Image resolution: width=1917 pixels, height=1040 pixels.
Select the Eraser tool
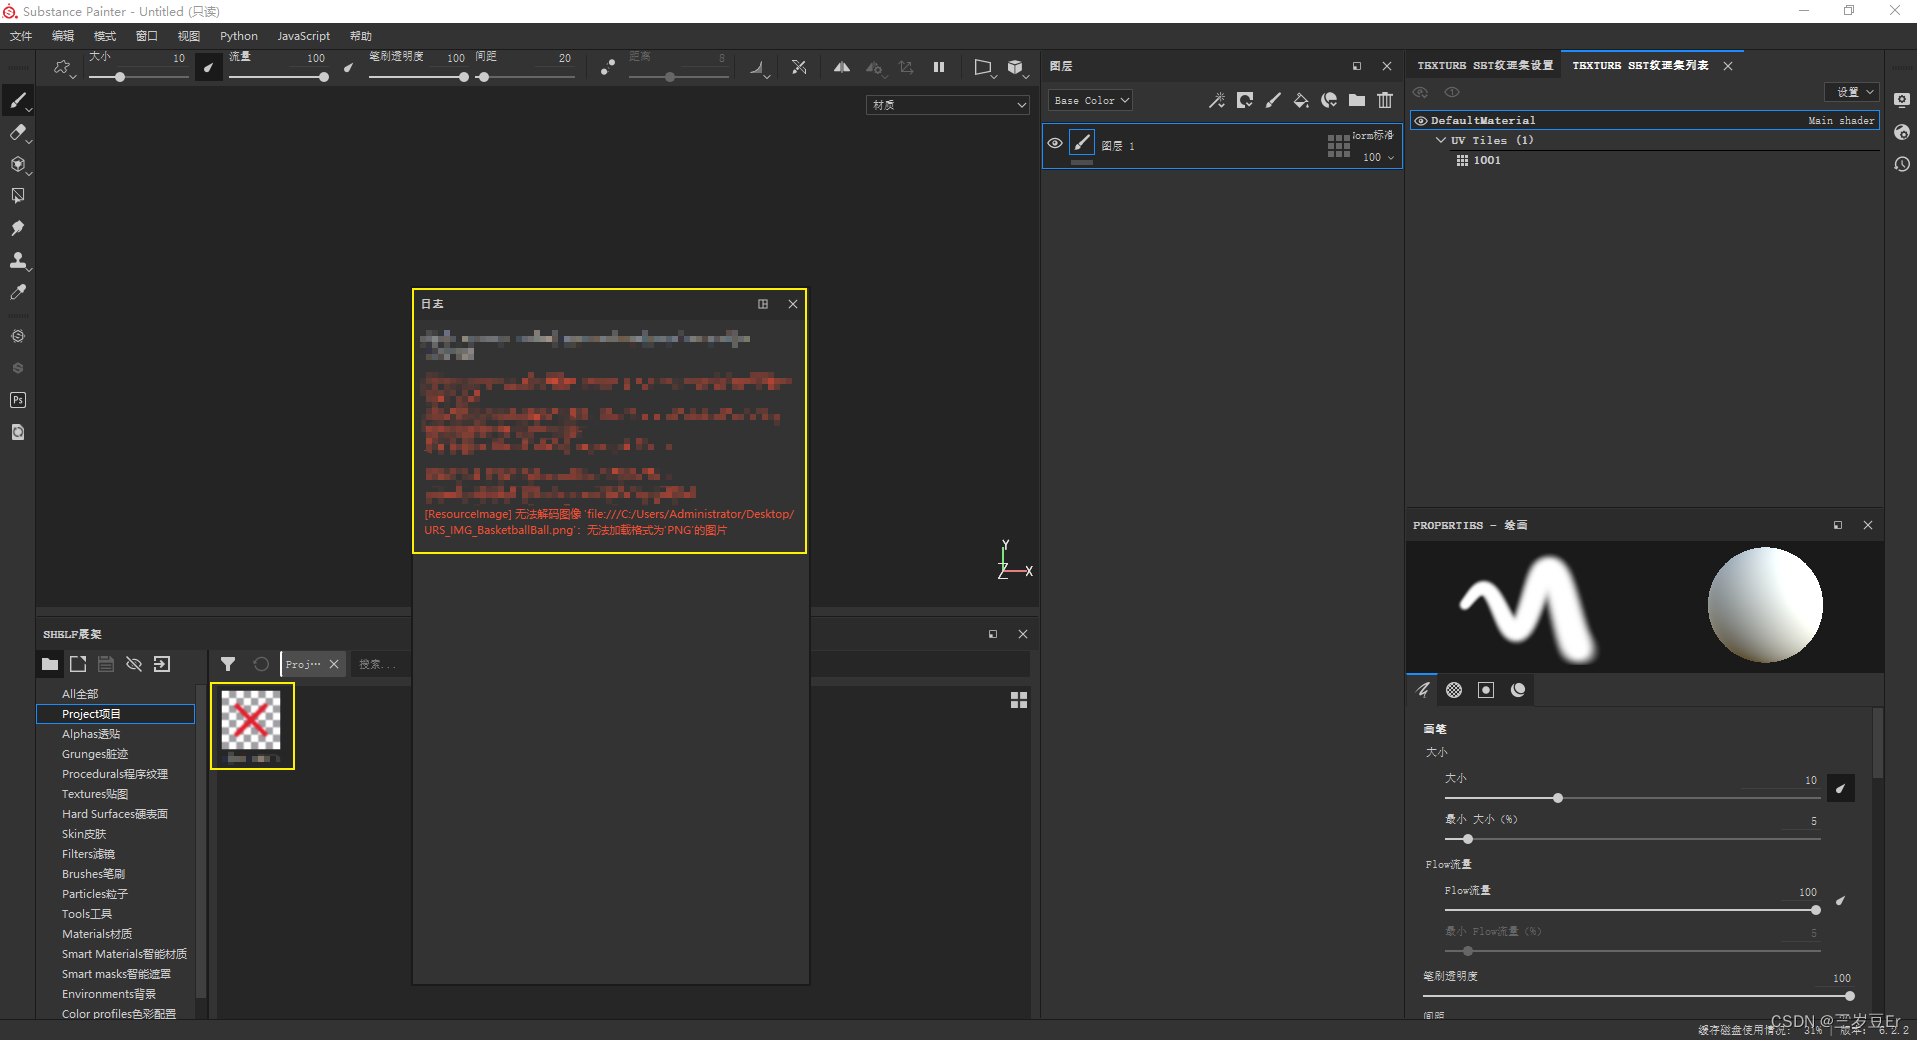click(x=18, y=133)
